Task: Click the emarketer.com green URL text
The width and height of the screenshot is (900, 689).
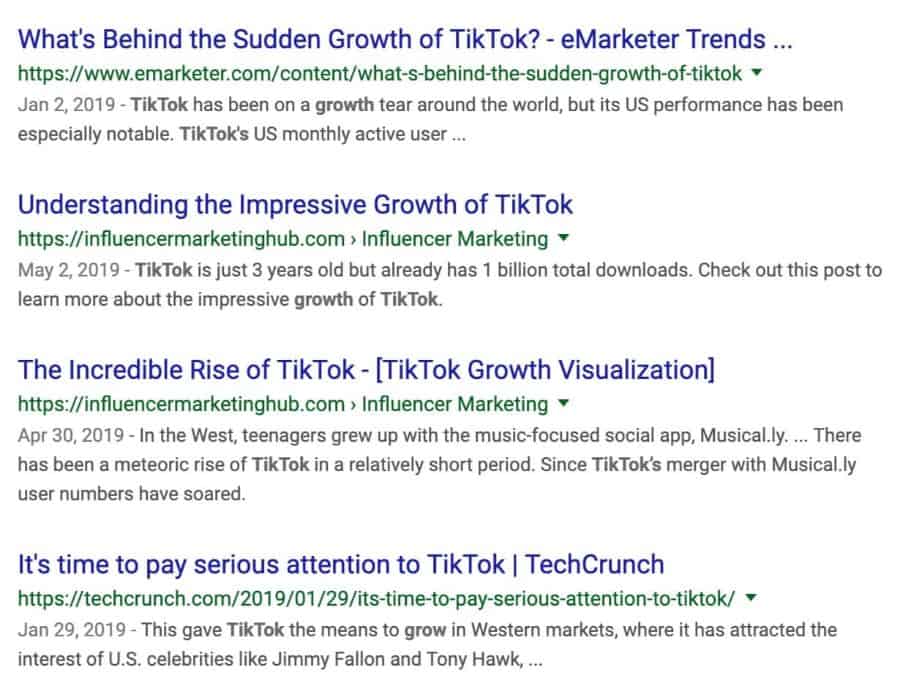Action: (380, 73)
